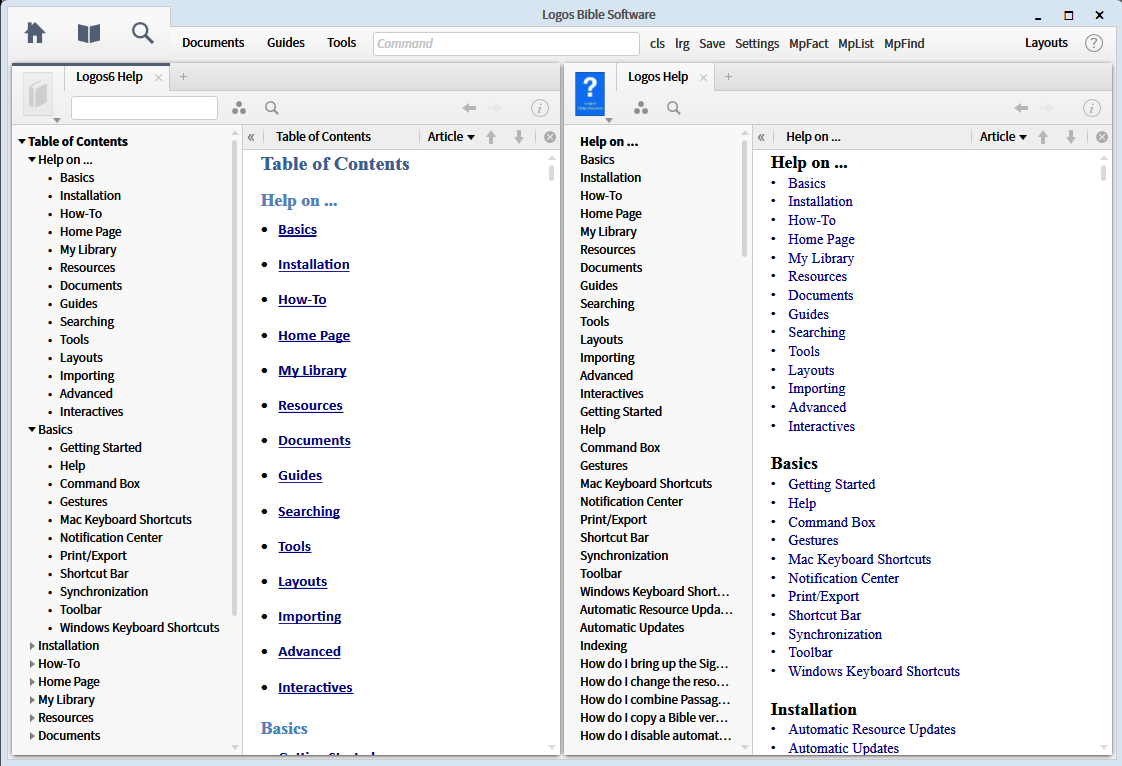1122x766 pixels.
Task: Expand the Documents tree node
Action: coord(32,735)
